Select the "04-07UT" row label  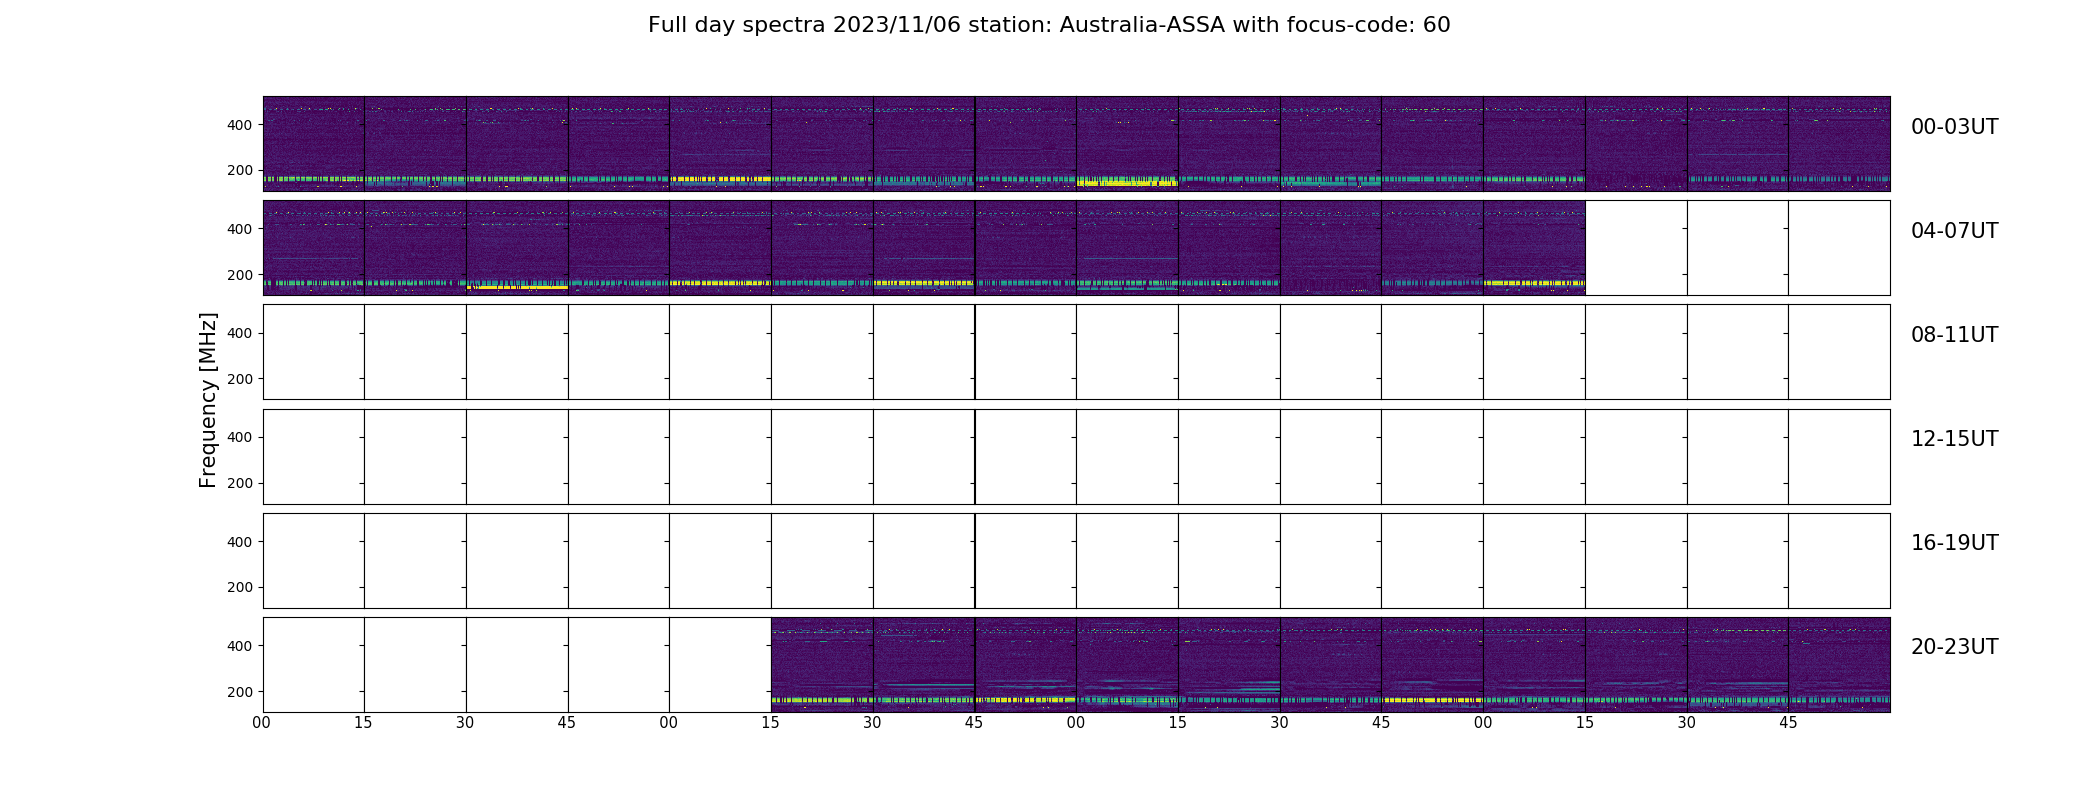click(1954, 231)
